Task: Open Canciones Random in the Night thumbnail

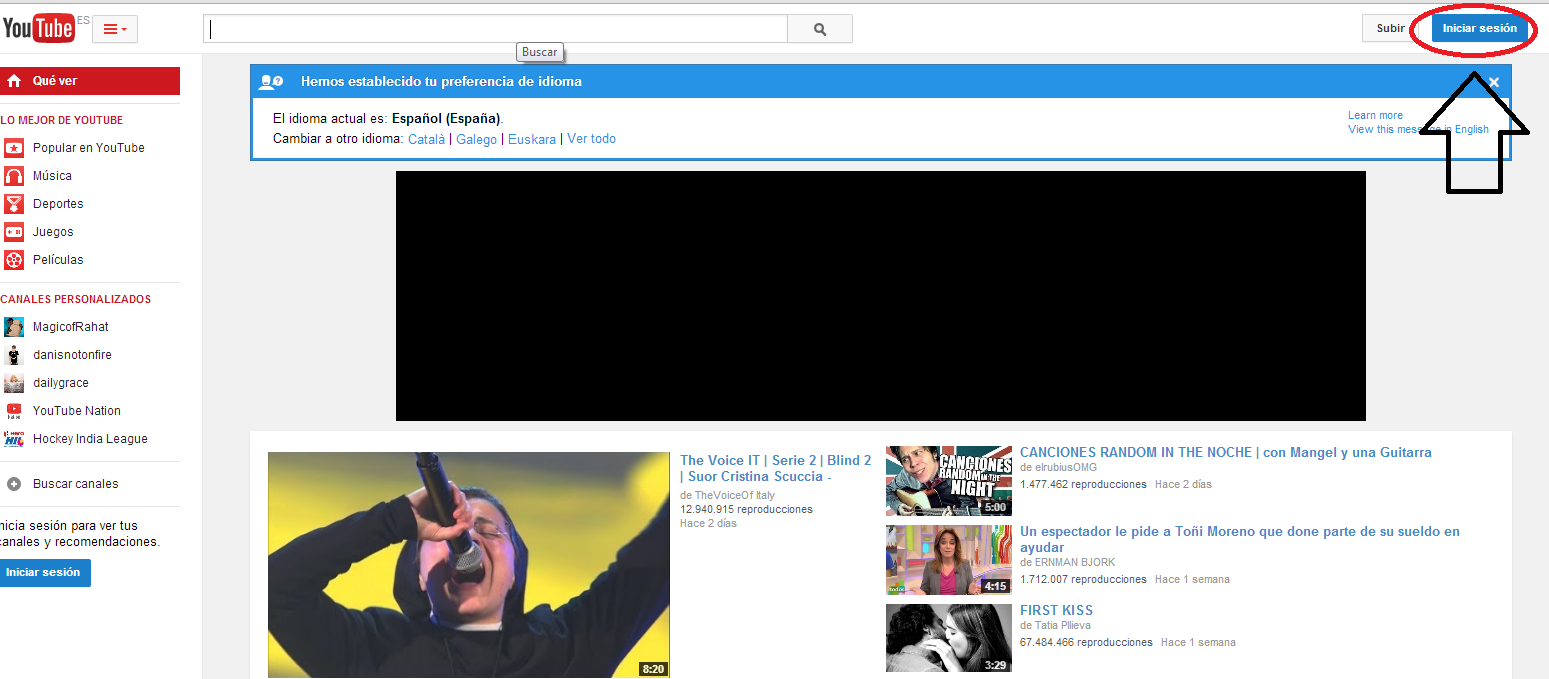Action: (949, 481)
